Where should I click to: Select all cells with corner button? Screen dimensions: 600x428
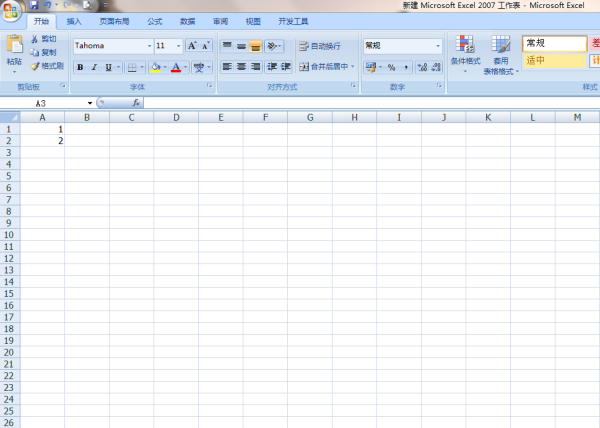point(10,117)
